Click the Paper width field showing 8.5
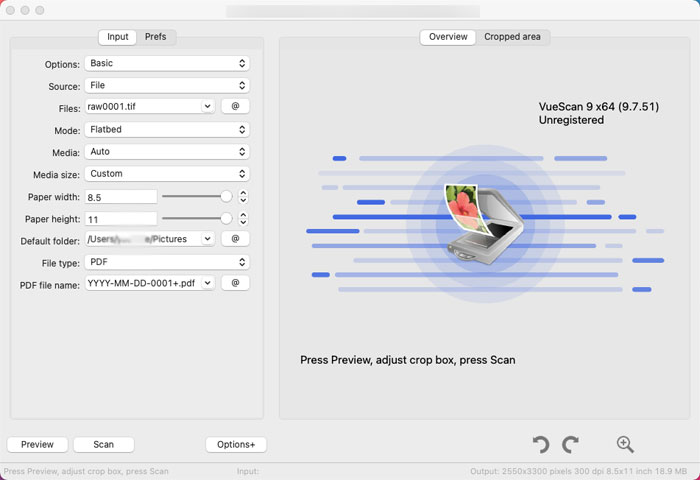This screenshot has height=480, width=700. tap(121, 197)
